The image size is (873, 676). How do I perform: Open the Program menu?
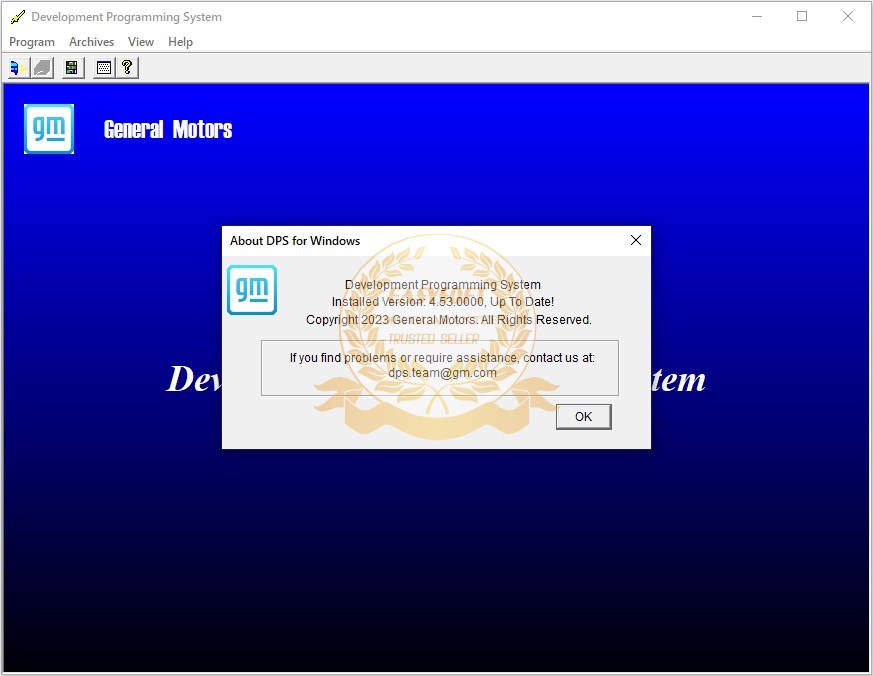click(32, 42)
